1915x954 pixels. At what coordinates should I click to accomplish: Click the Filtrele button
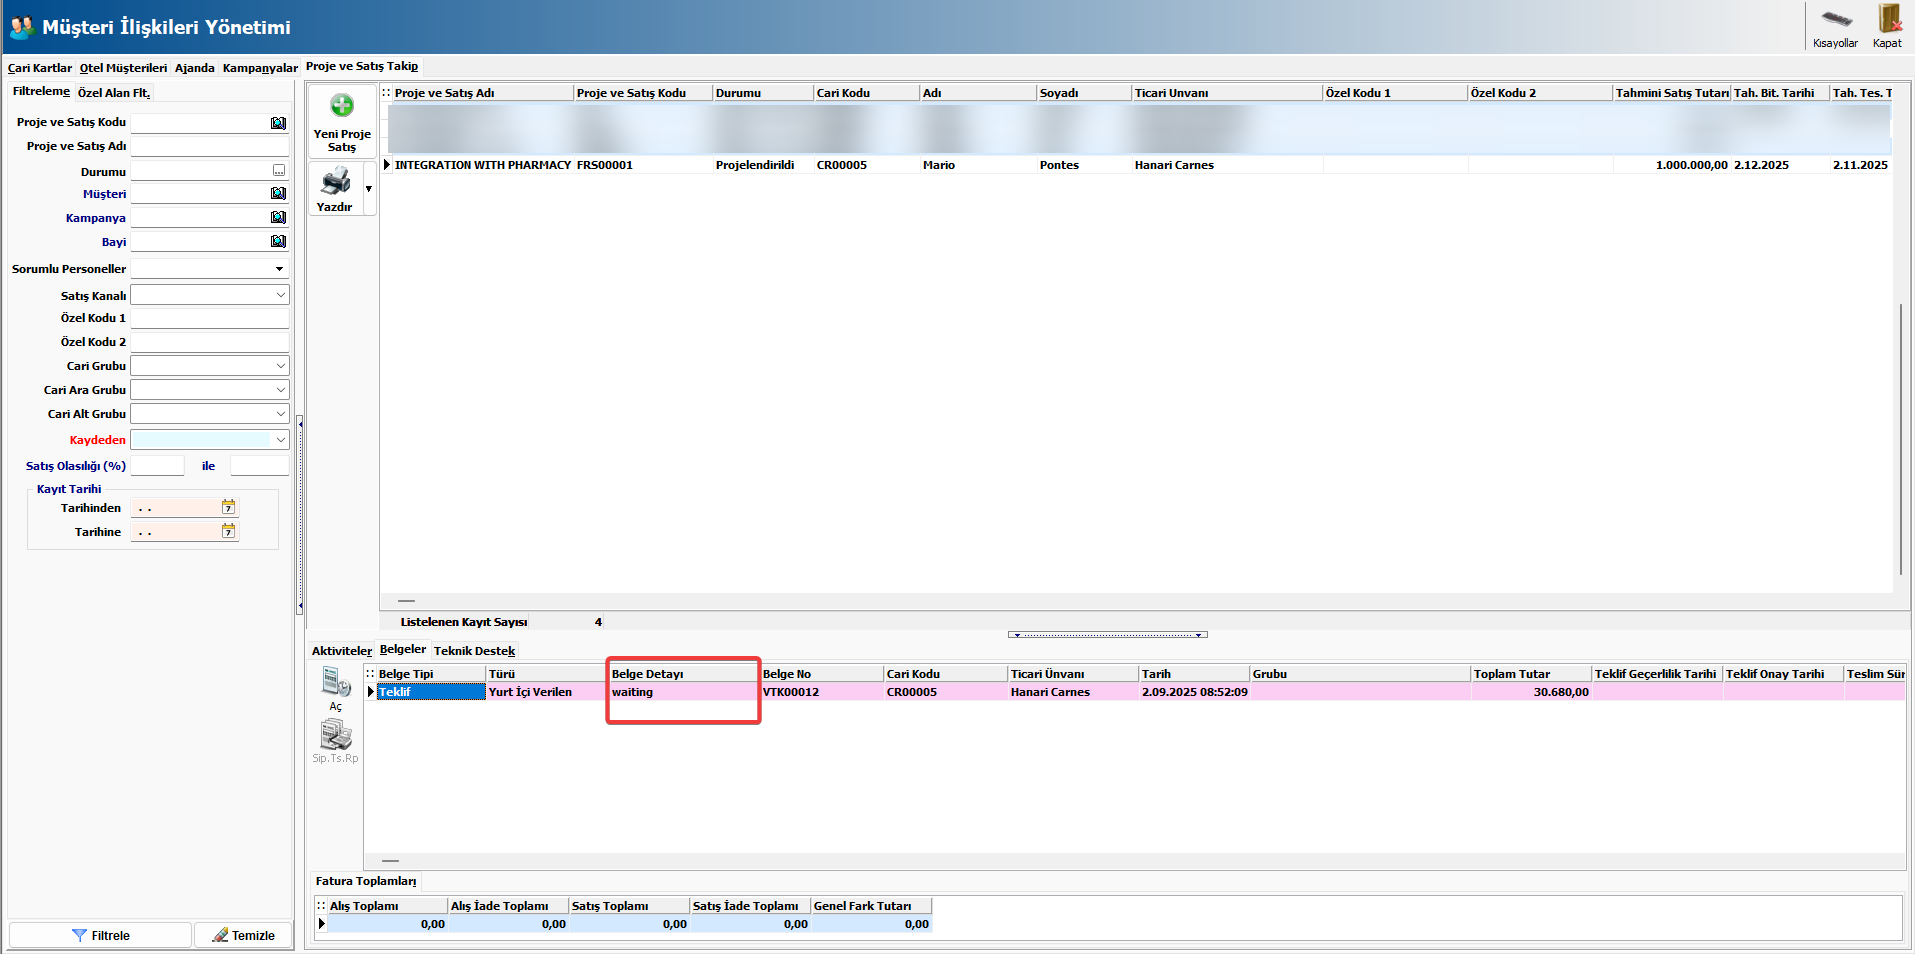point(100,936)
